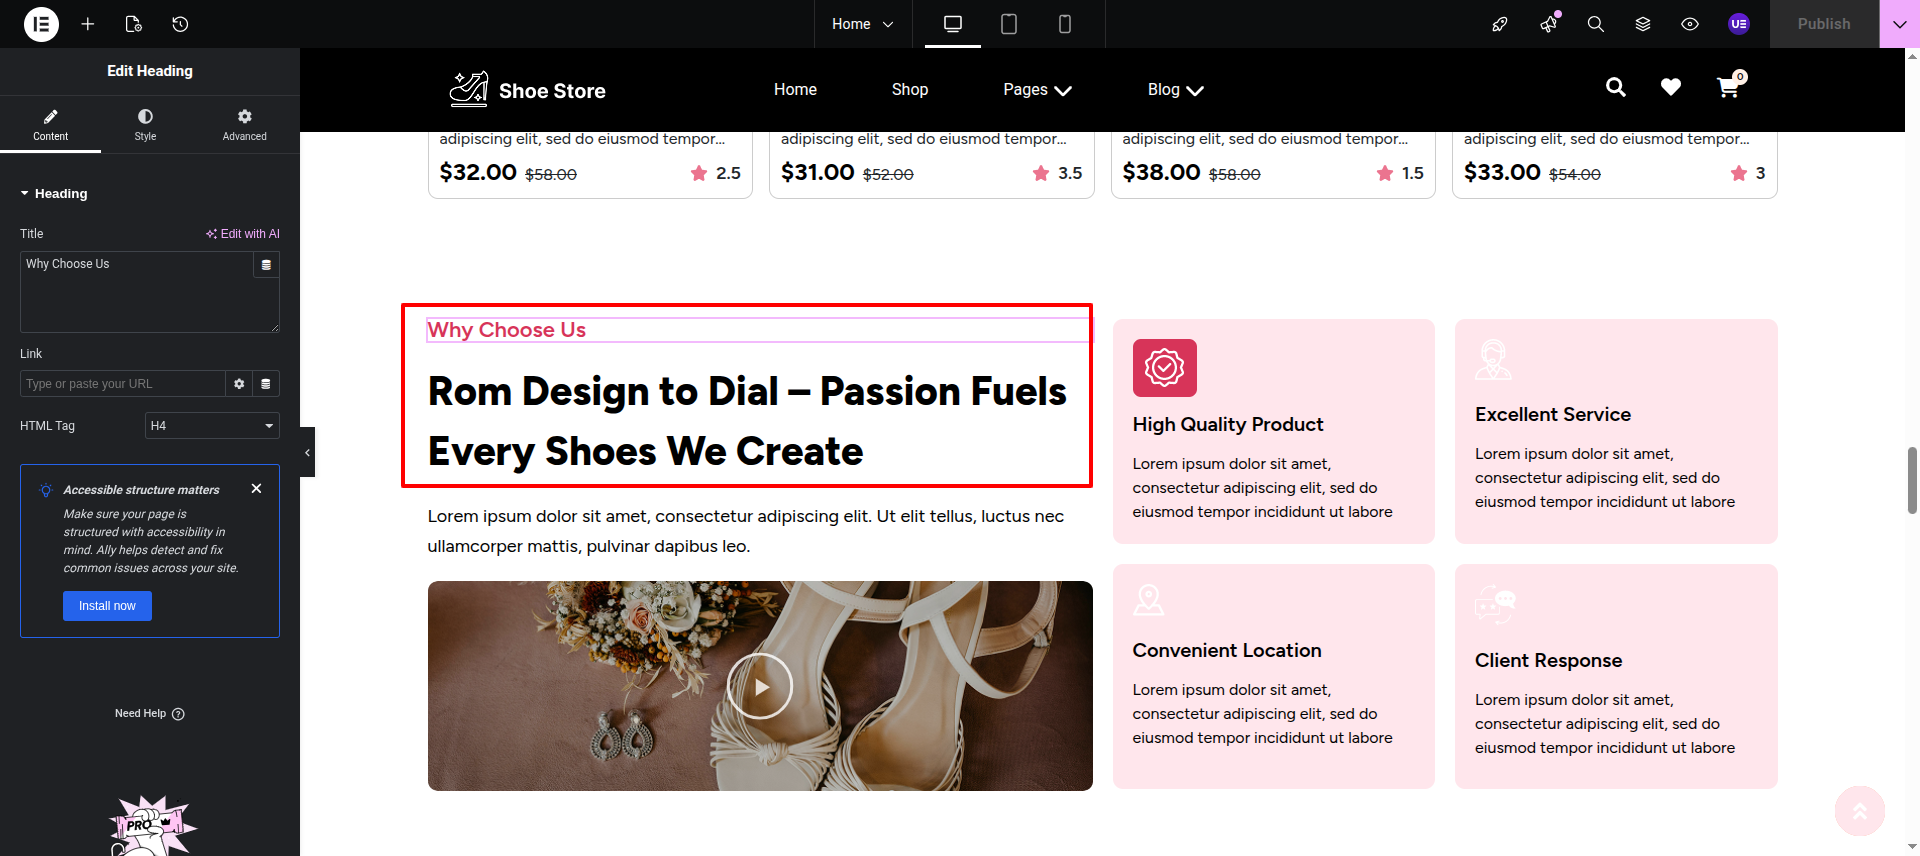Screen dimensions: 1920x856
Task: Click the Add Element plus icon
Action: tap(88, 24)
